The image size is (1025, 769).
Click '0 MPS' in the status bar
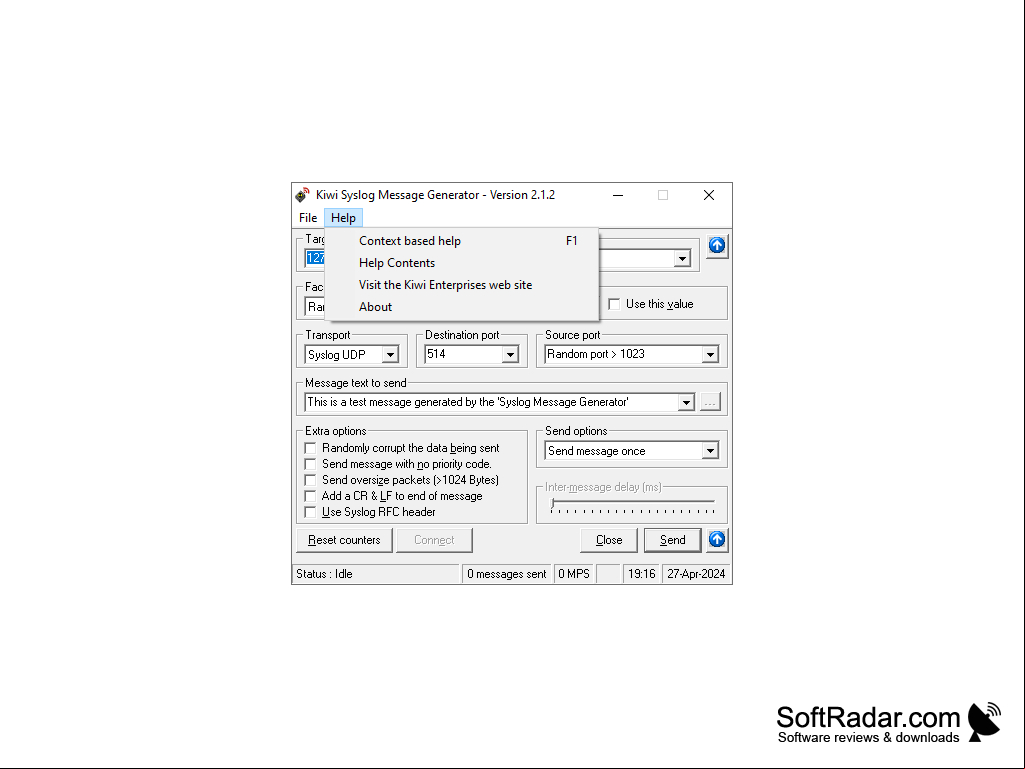(x=574, y=574)
